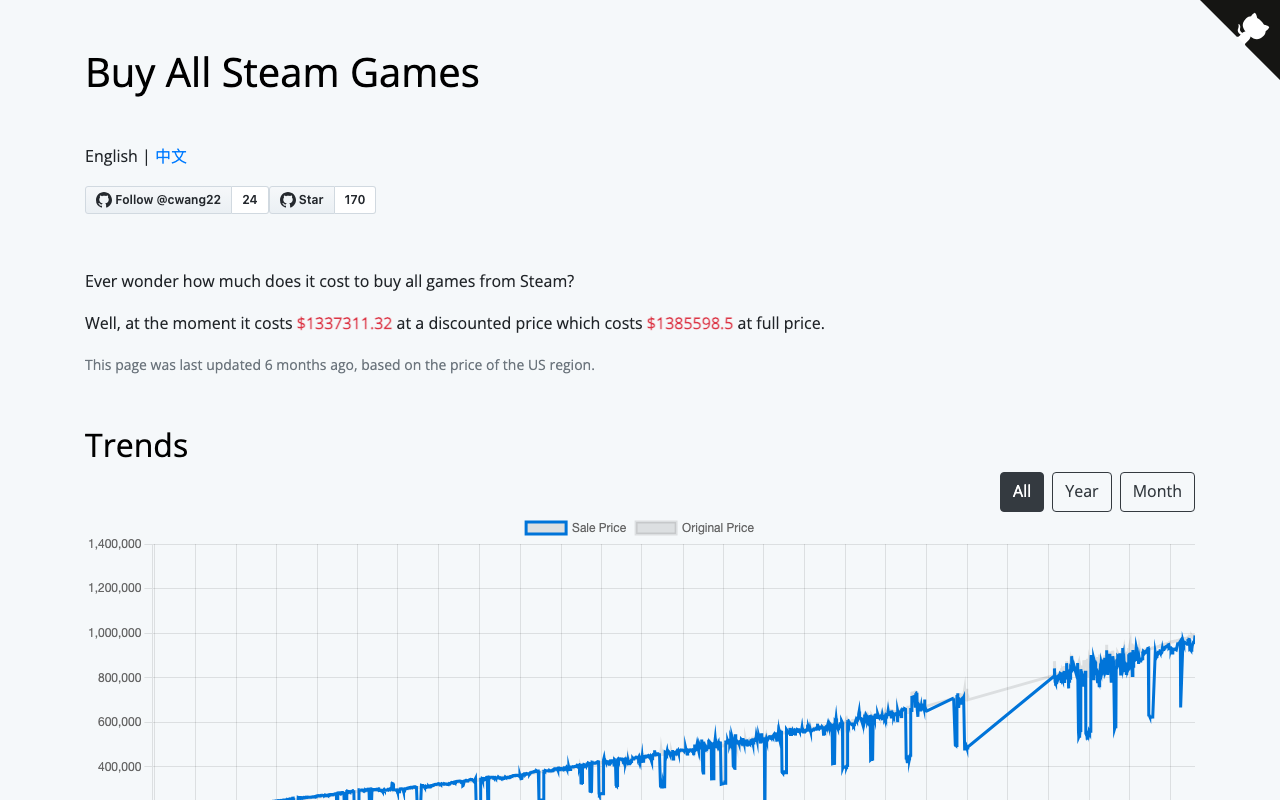
Task: Click the 800,000 y-axis label
Action: click(x=118, y=678)
